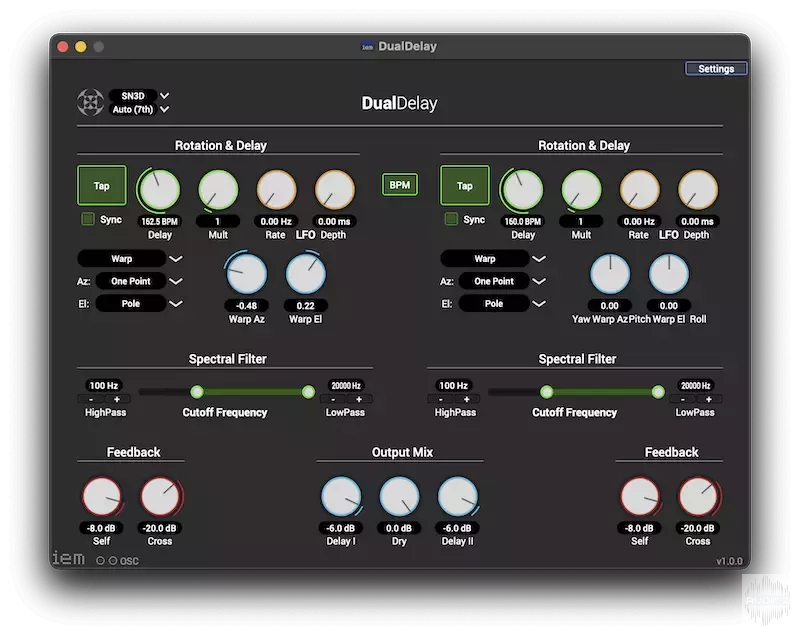Click right 100 Hz HighPass value field

(x=454, y=386)
